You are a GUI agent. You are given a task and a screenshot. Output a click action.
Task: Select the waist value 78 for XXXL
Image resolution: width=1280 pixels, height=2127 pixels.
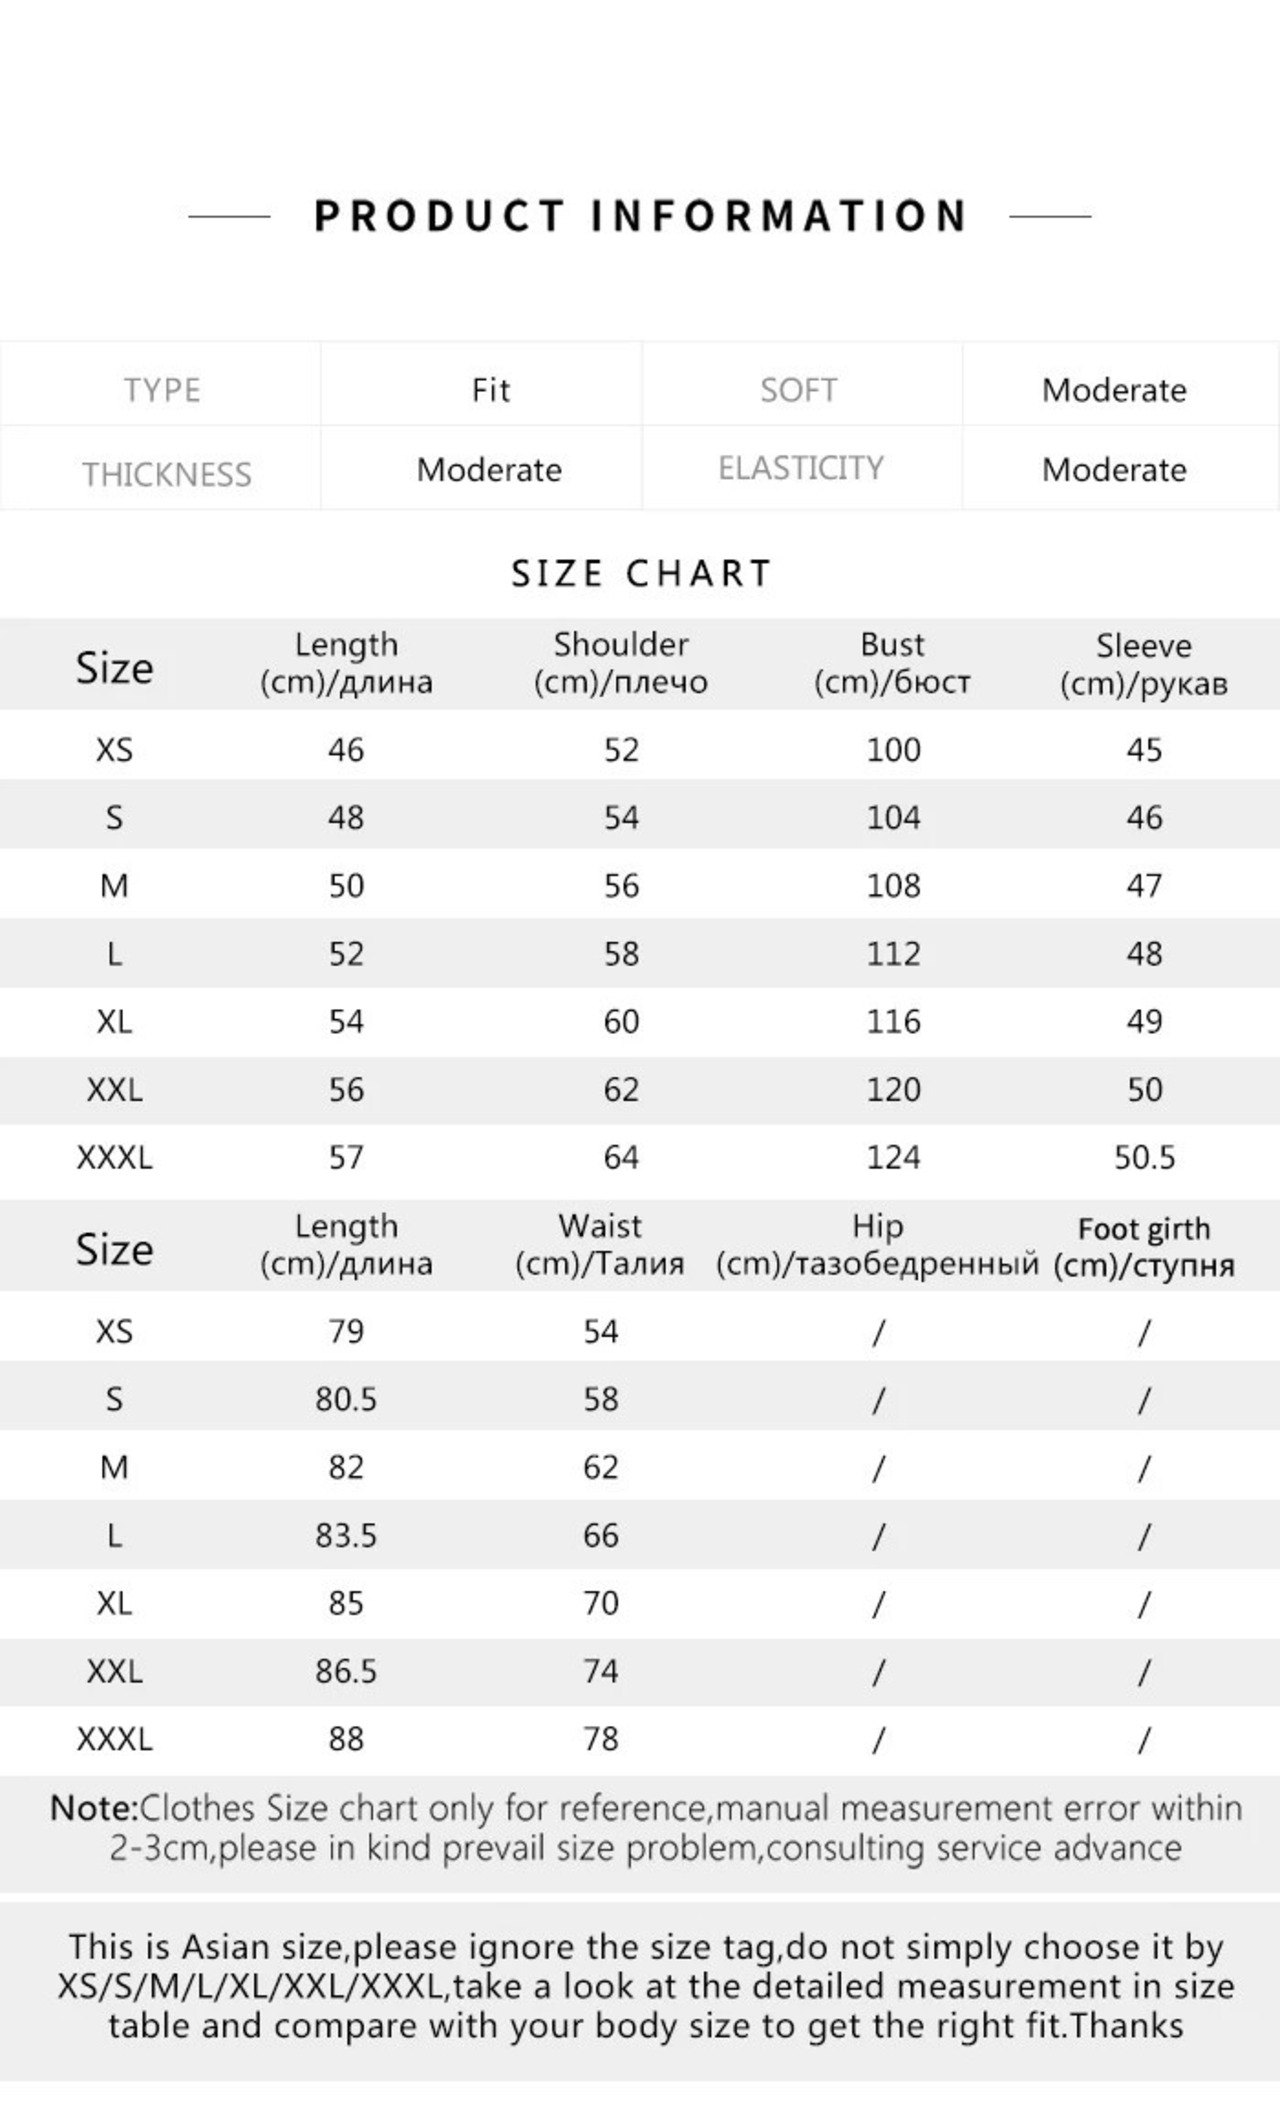pos(600,1740)
